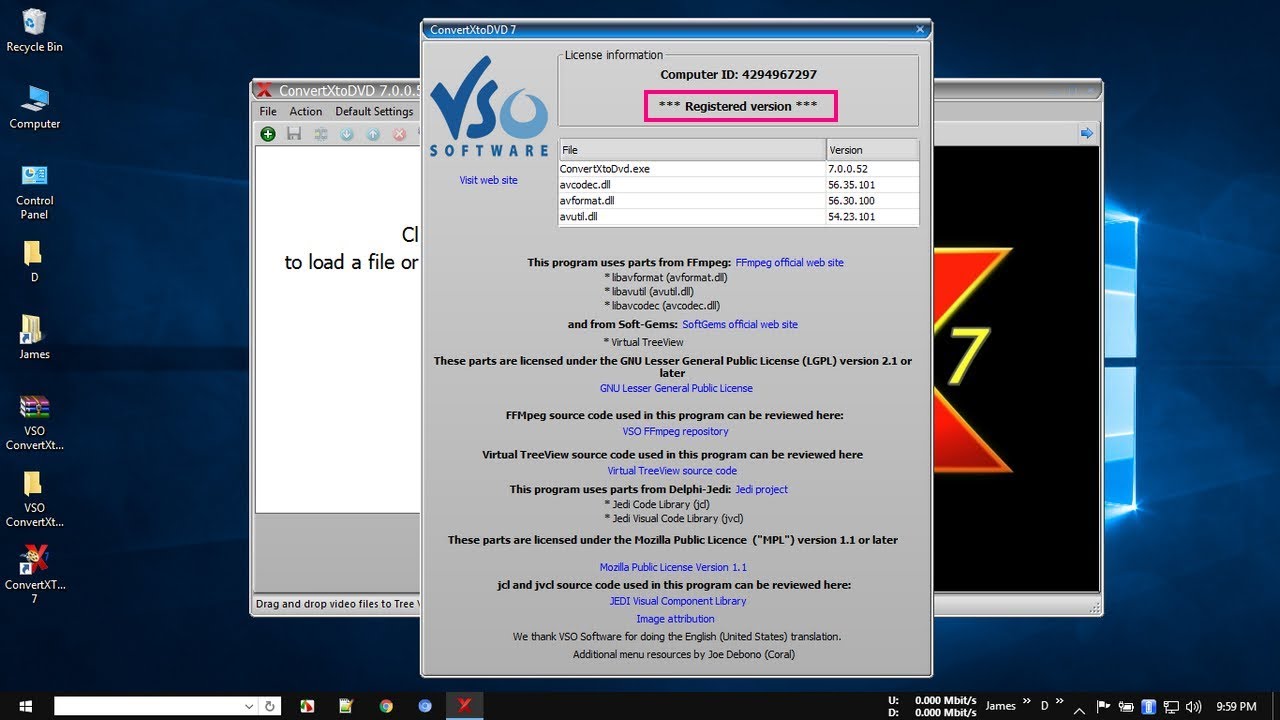Open FFmpeg official web site link
This screenshot has width=1280, height=720.
[x=789, y=262]
